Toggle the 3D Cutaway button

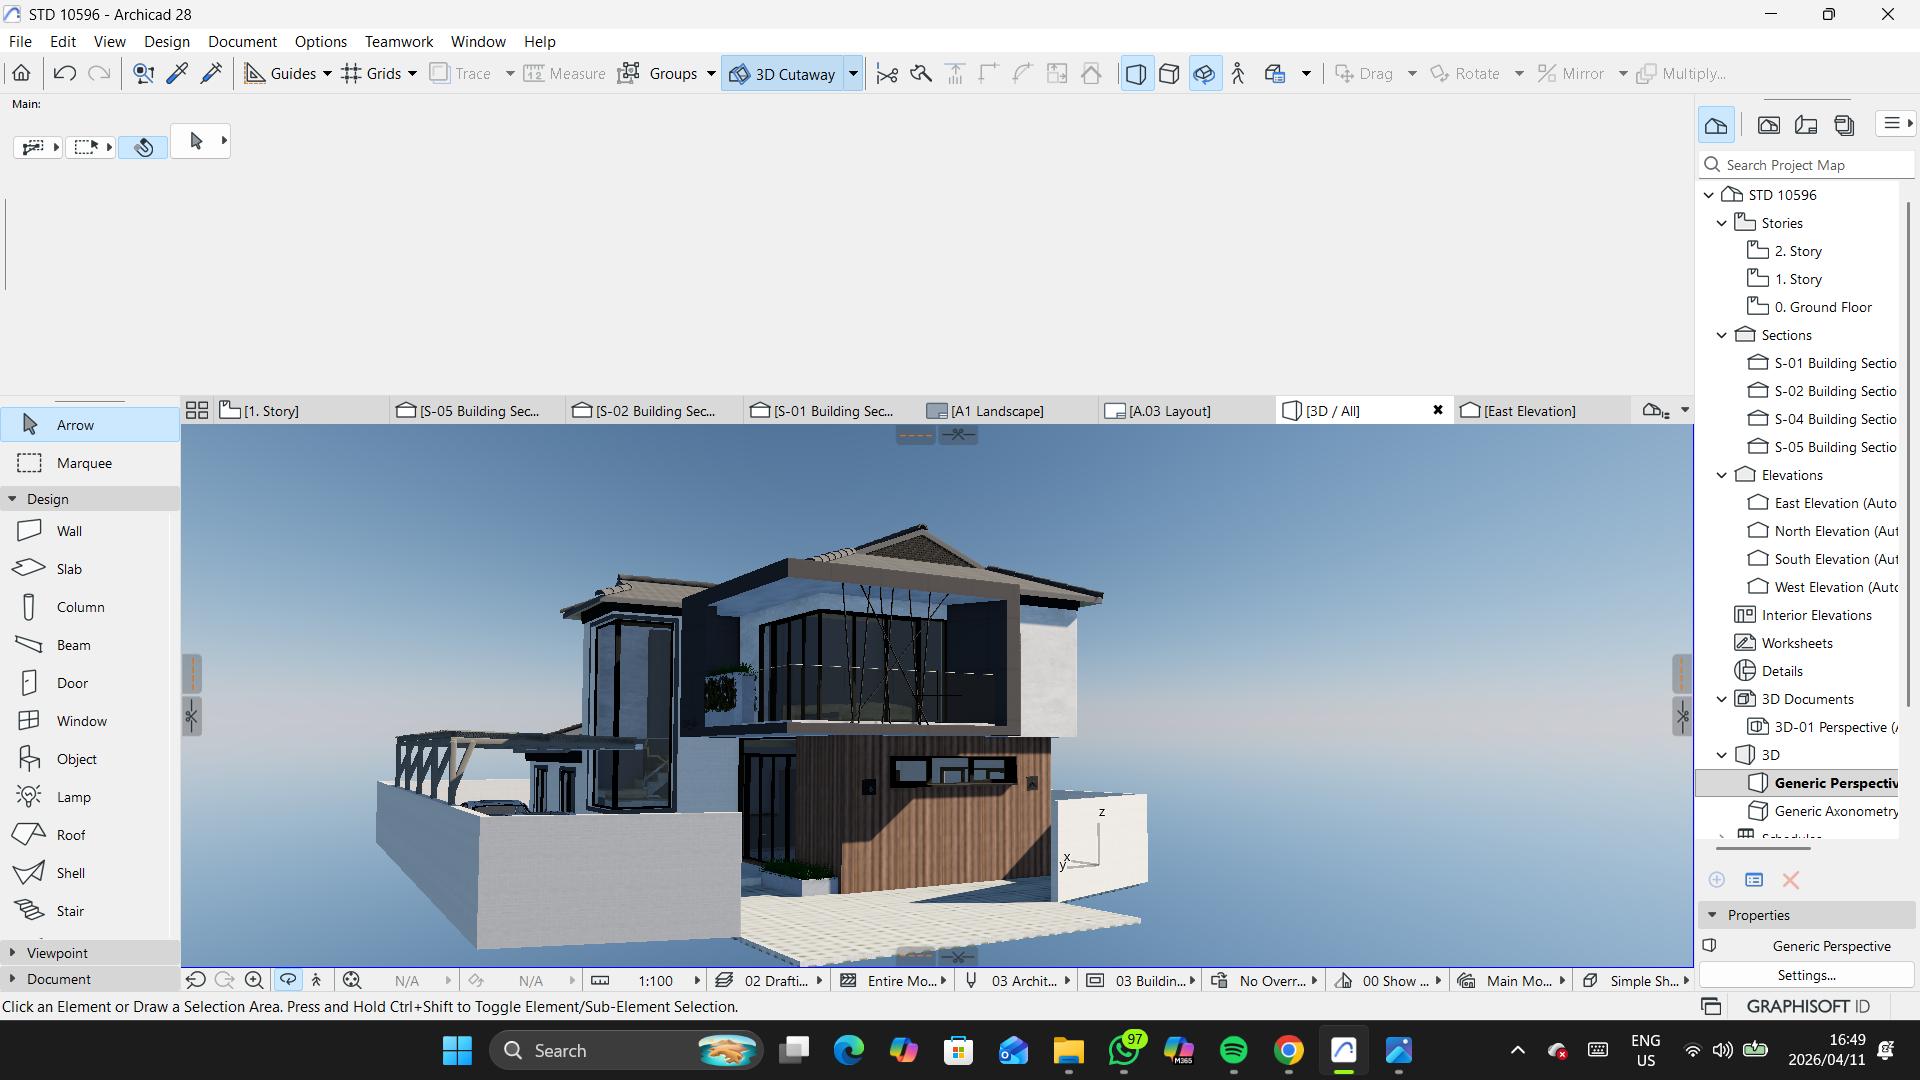tap(783, 74)
